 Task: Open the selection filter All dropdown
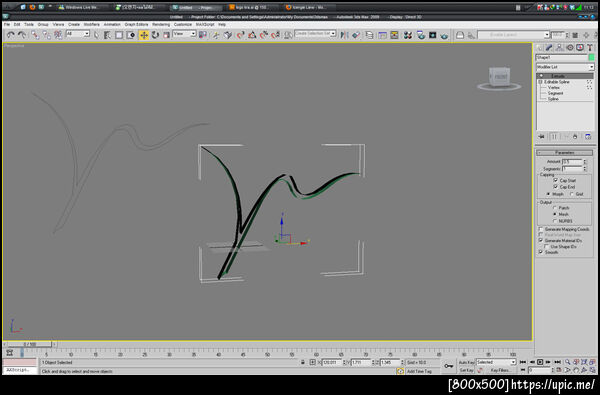[78, 34]
